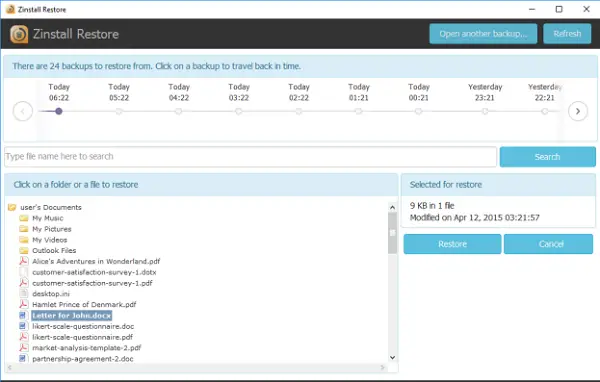This screenshot has height=382, width=600.
Task: Click PDF icon for Alice's Adventures in Wonderland
Action: pos(24,261)
